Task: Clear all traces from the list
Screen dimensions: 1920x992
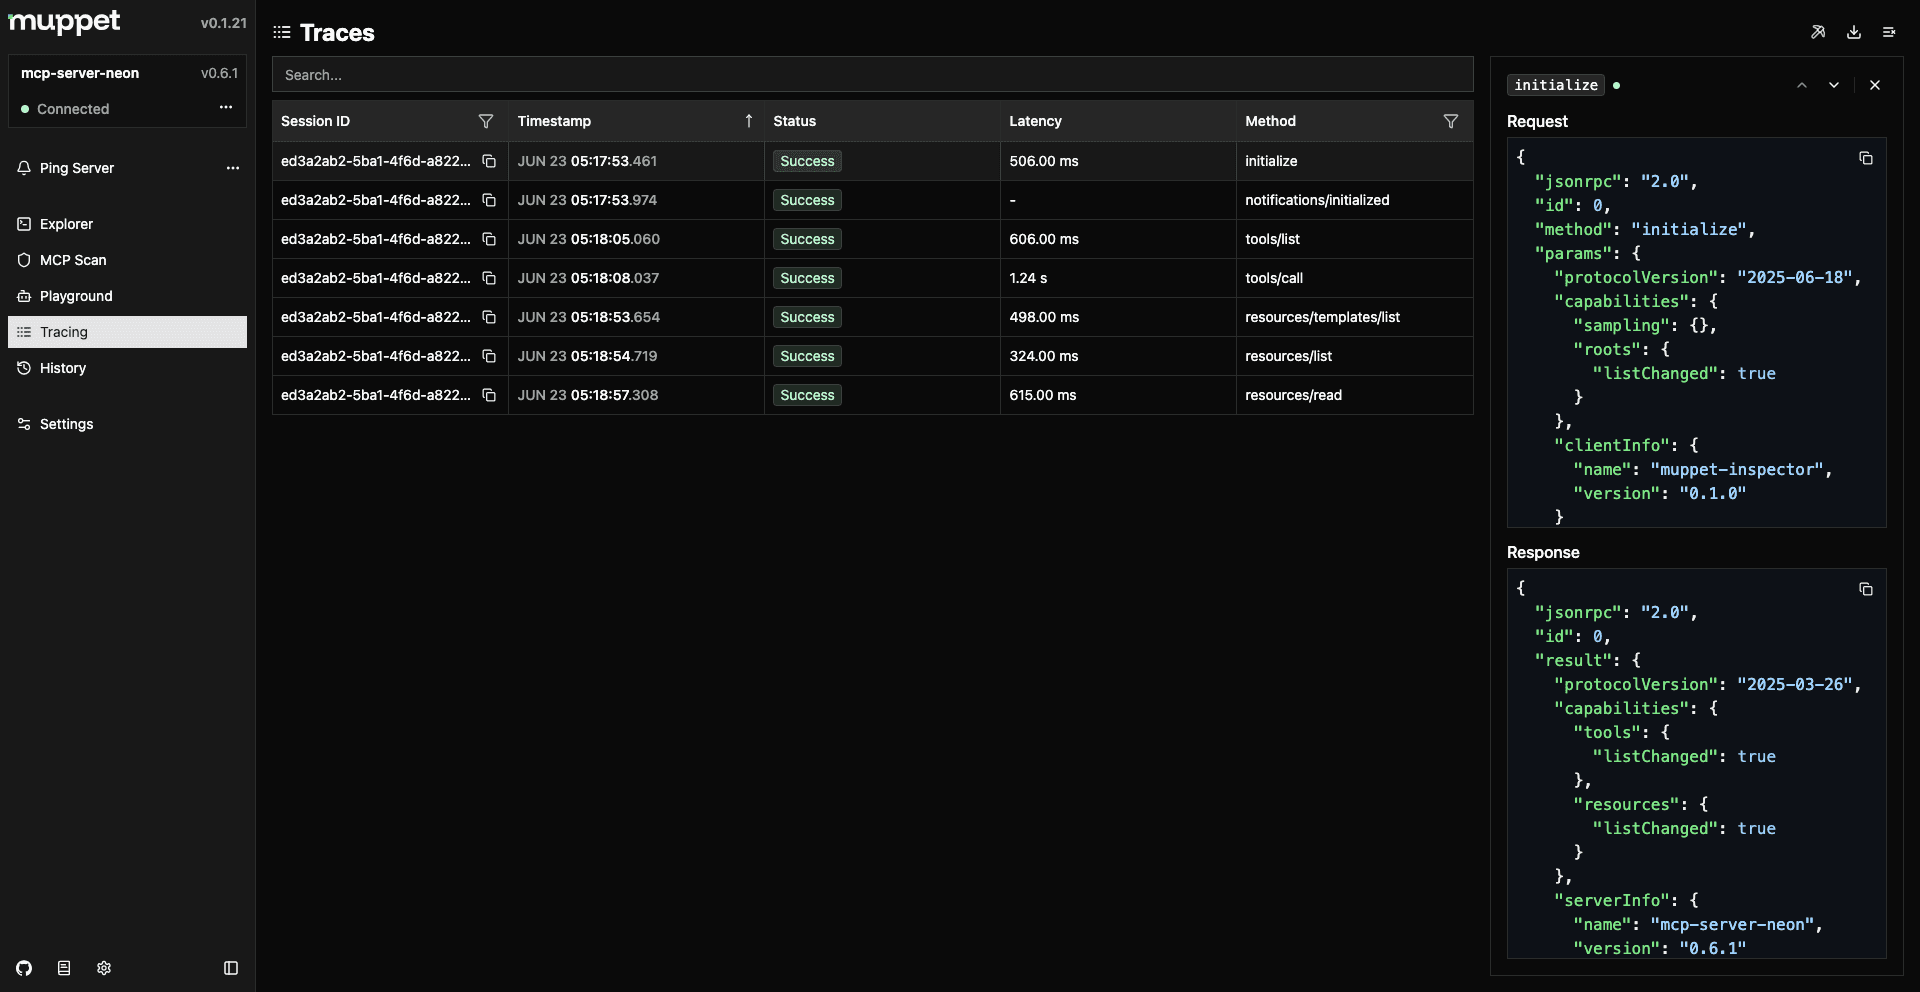Action: tap(1889, 32)
